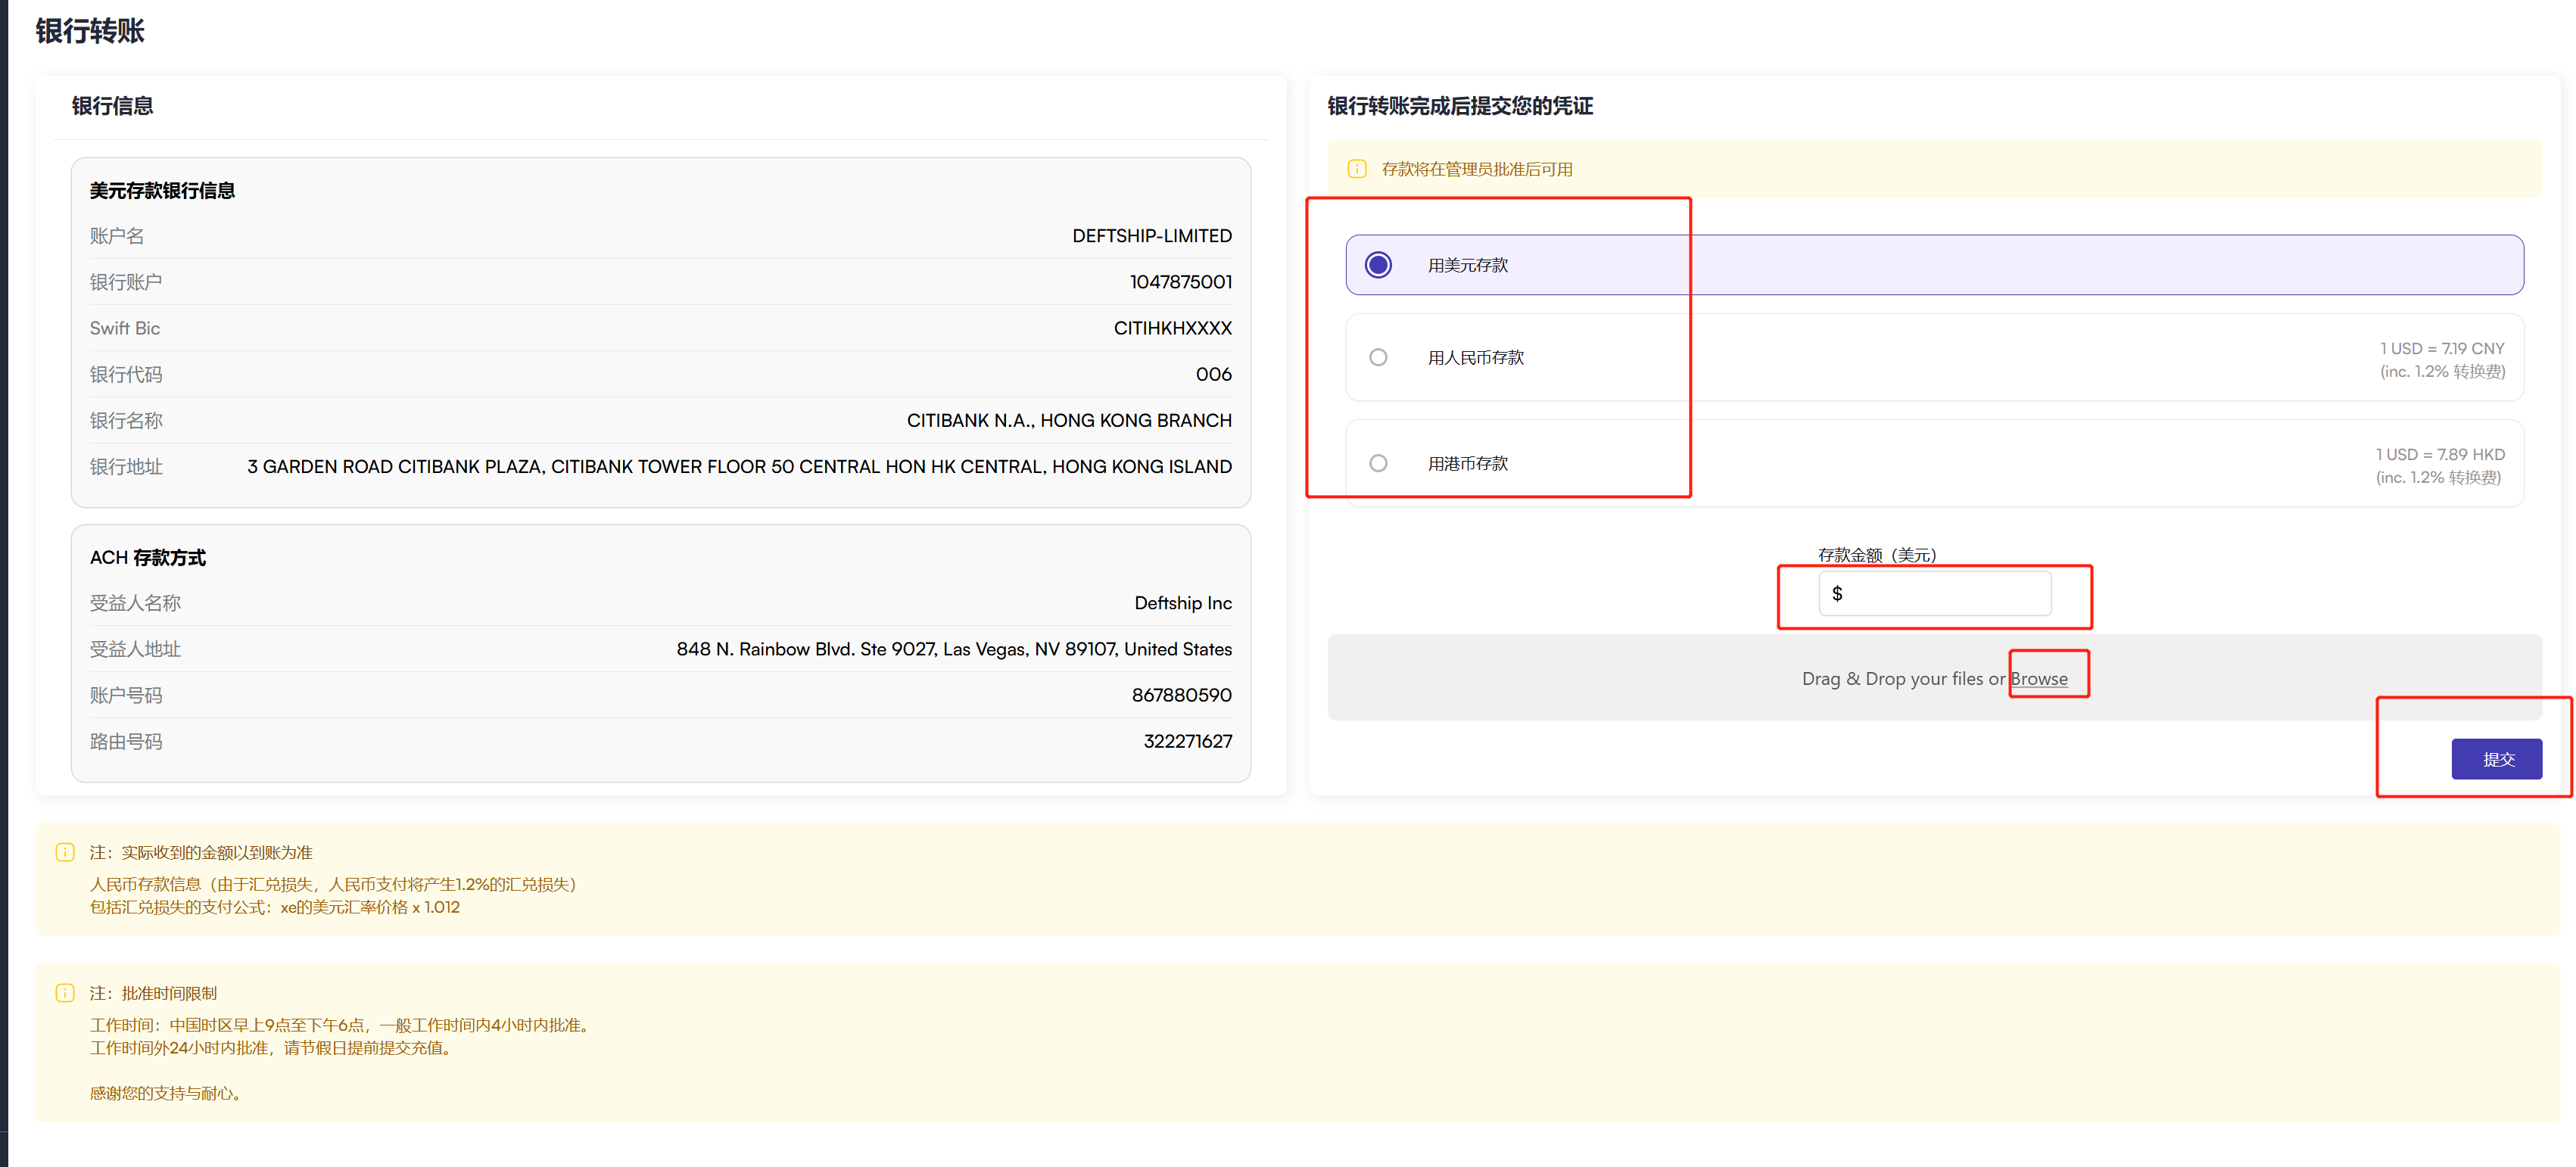Screen dimensions: 2576x1167
Task: Click the bank name CITIBANK N.A., HONG KONG BRANCH
Action: click(x=1069, y=420)
